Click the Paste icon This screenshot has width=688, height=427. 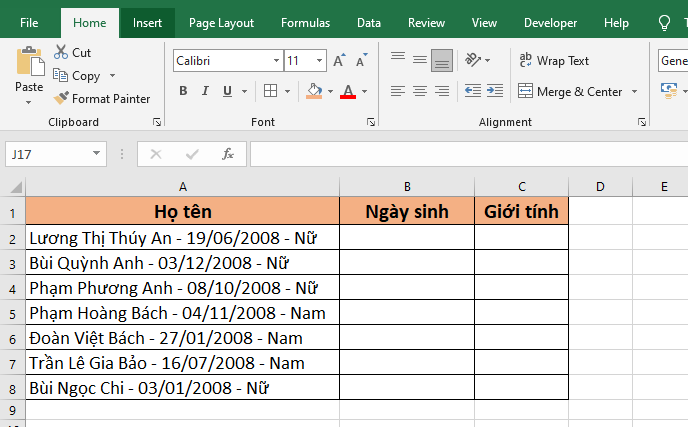(x=29, y=62)
